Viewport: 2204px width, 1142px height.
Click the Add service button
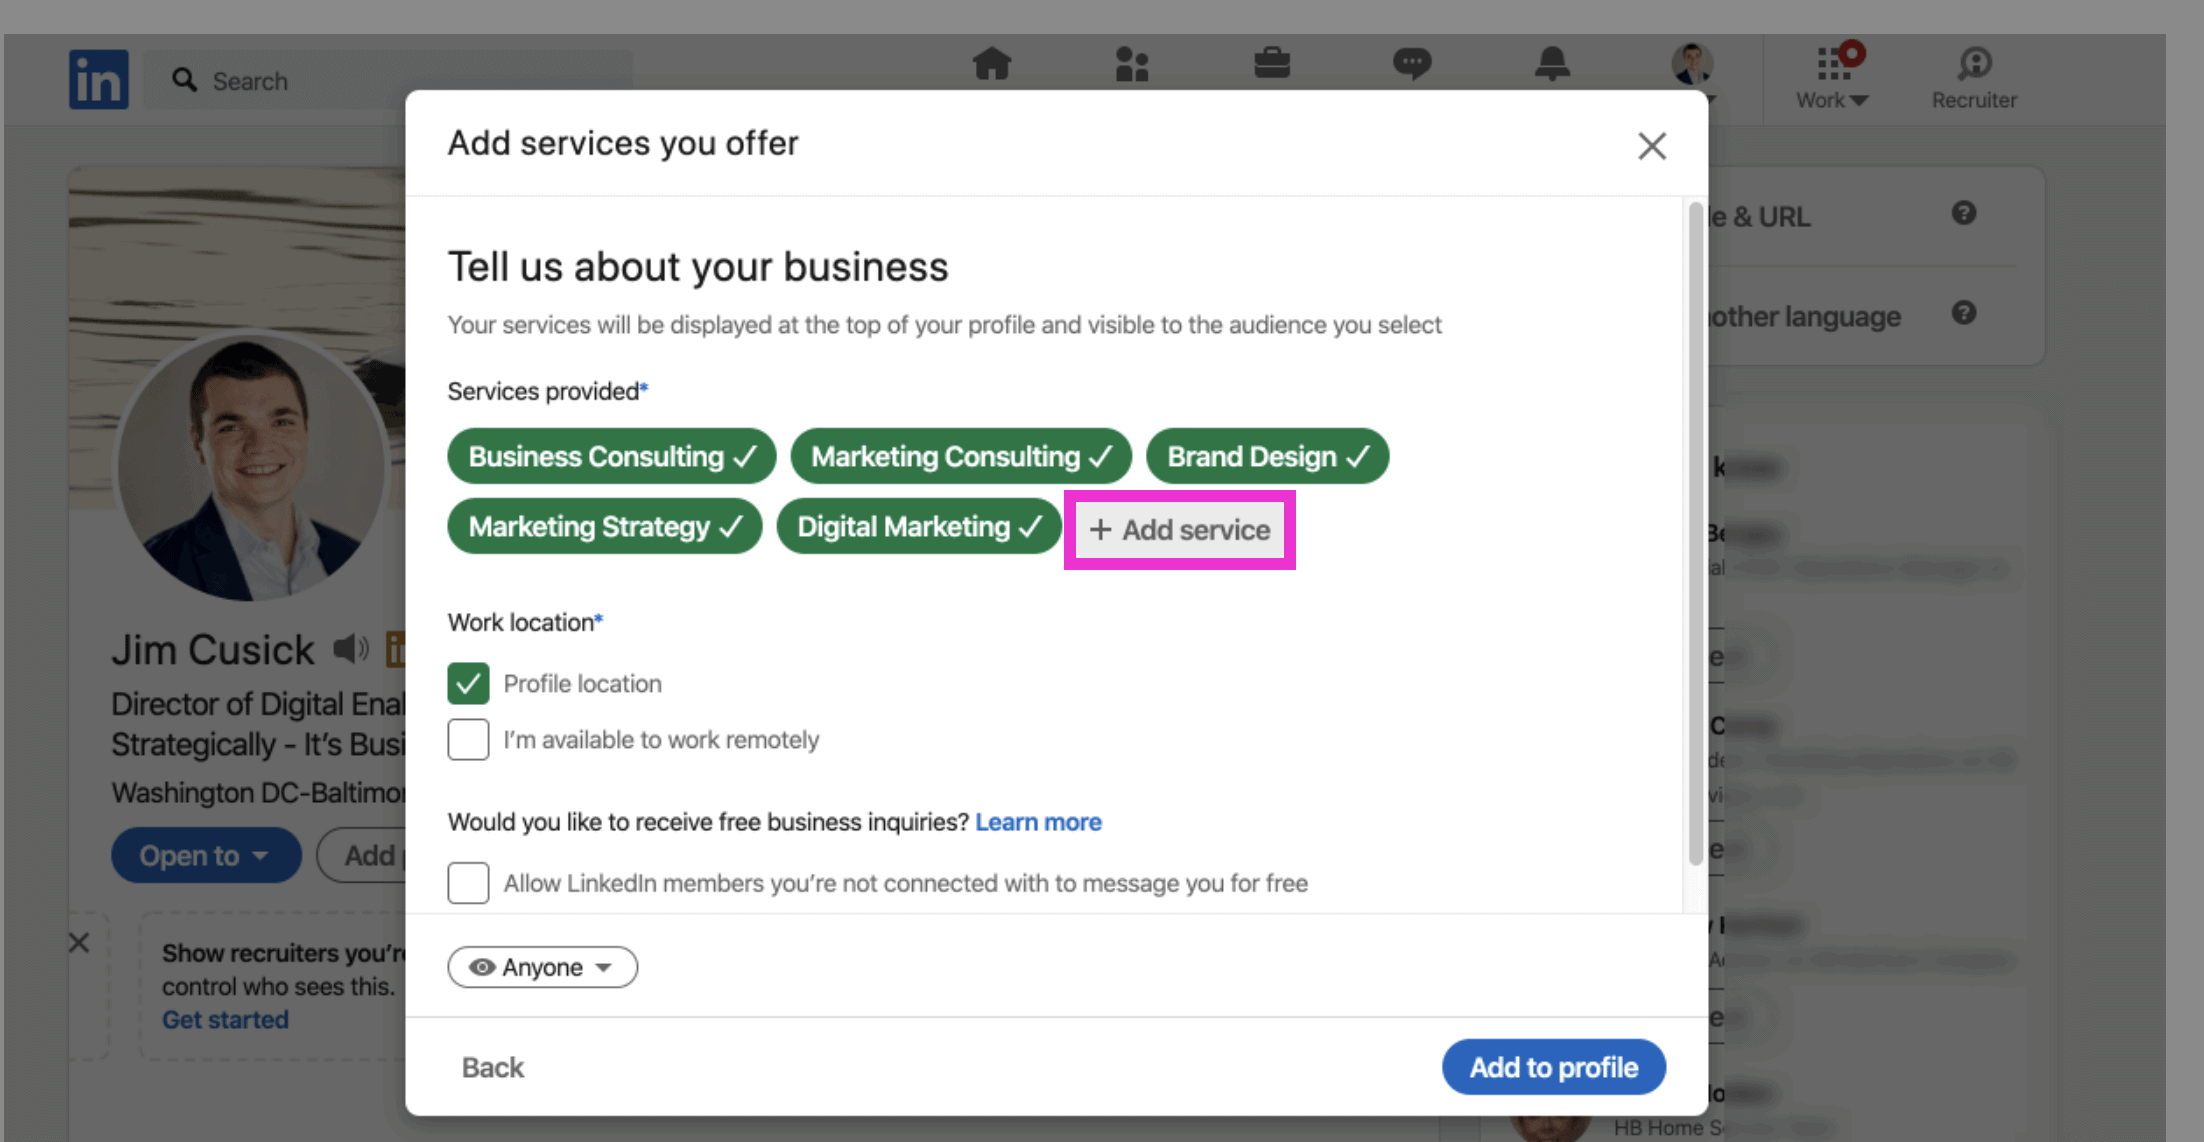coord(1180,530)
